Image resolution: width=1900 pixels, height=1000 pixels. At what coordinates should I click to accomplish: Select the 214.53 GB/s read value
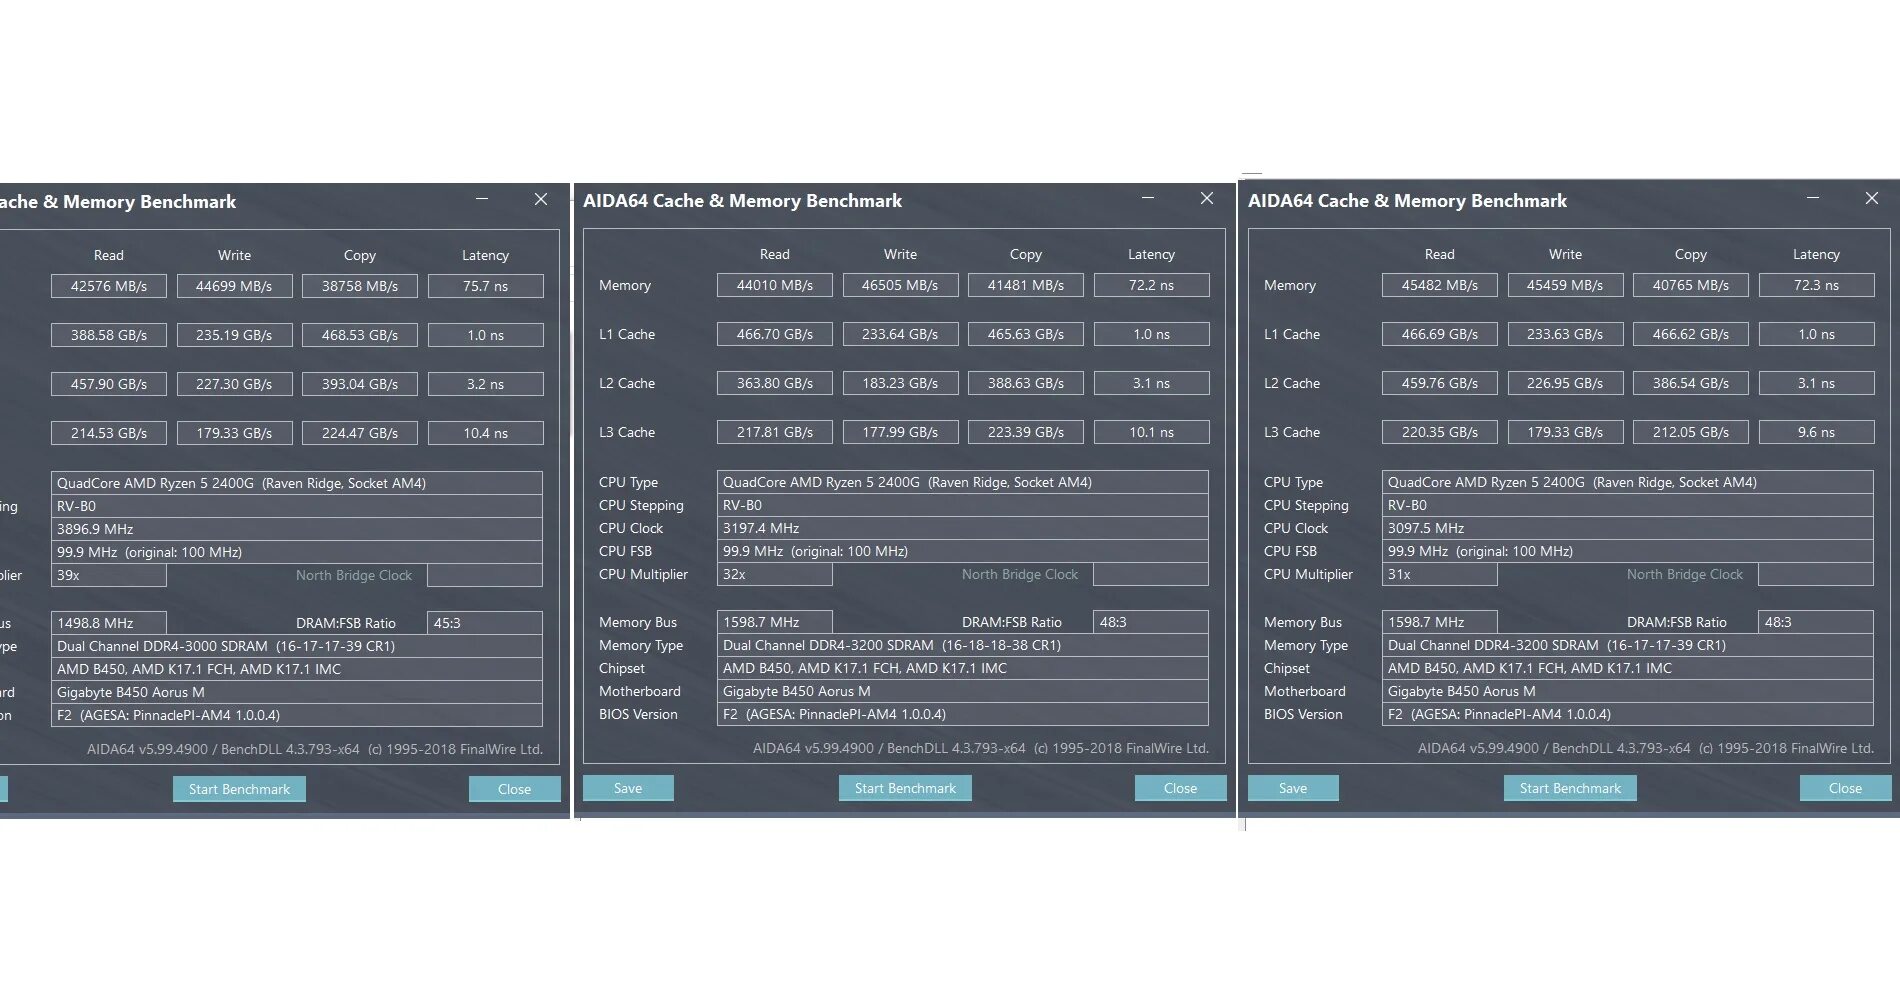point(109,433)
